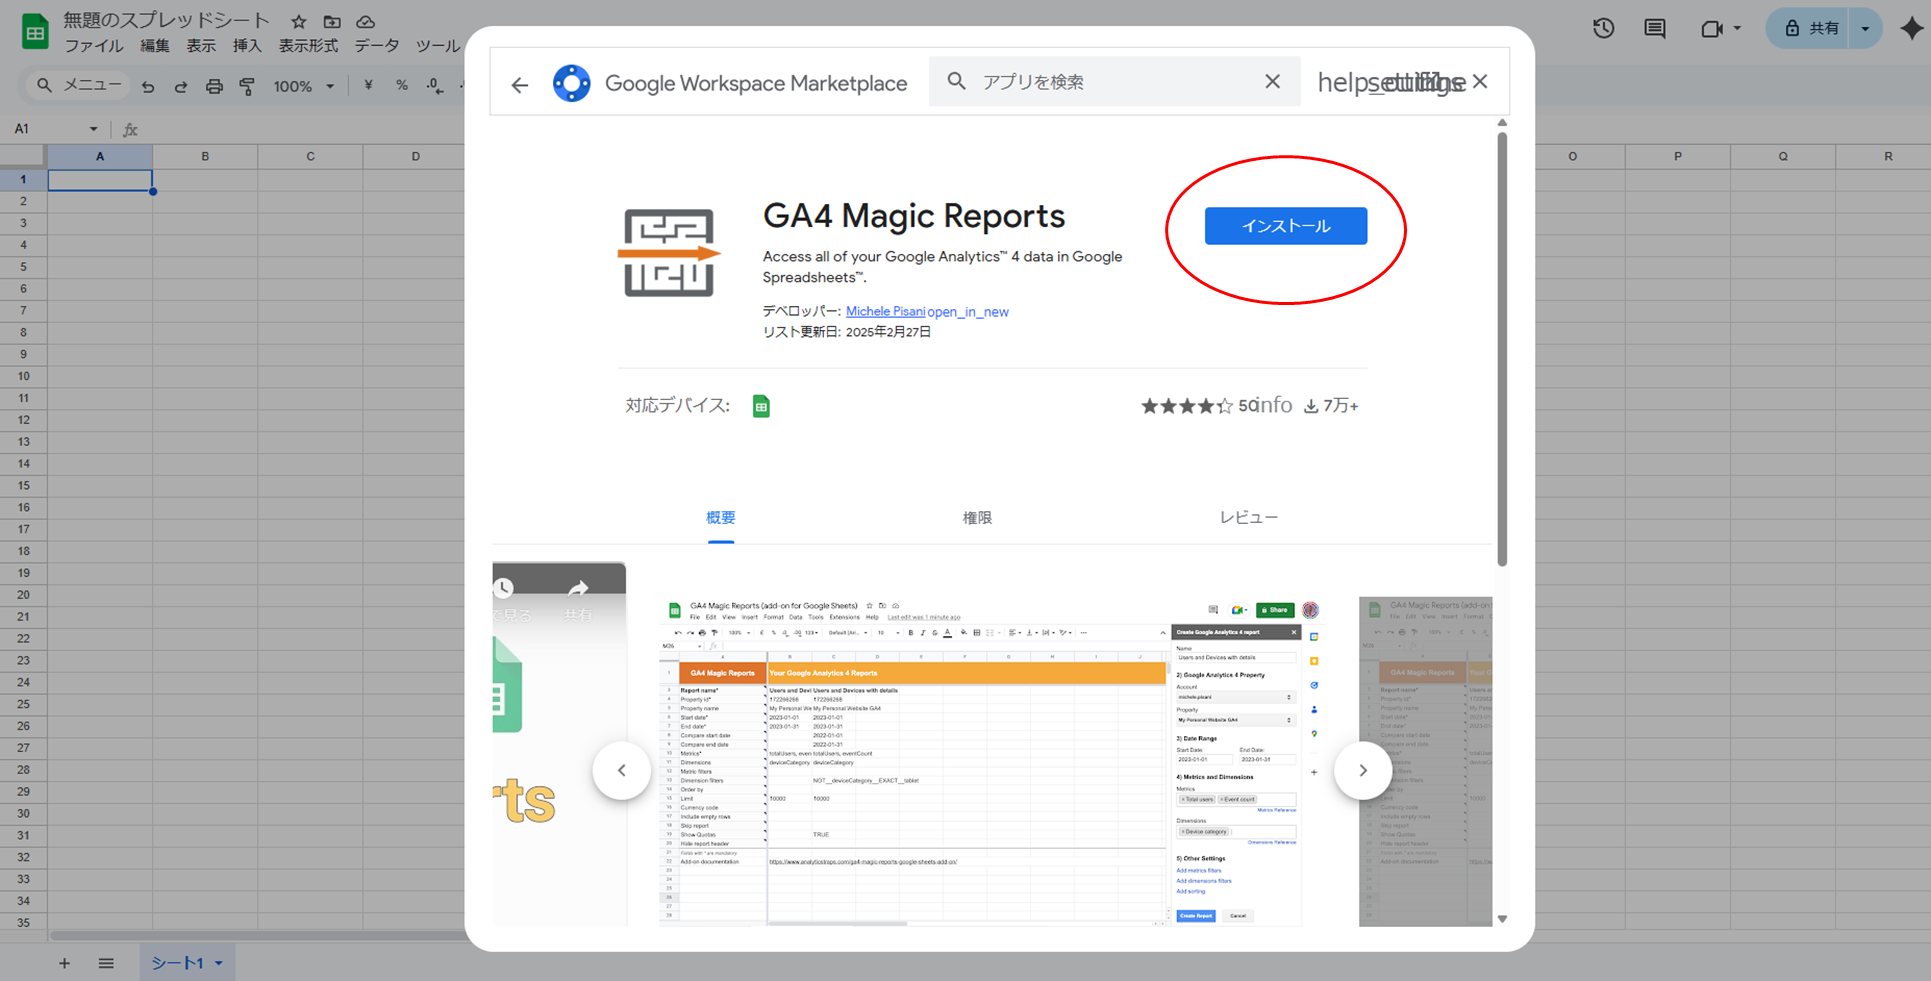Select row 5 header
The width and height of the screenshot is (1931, 981).
(23, 267)
